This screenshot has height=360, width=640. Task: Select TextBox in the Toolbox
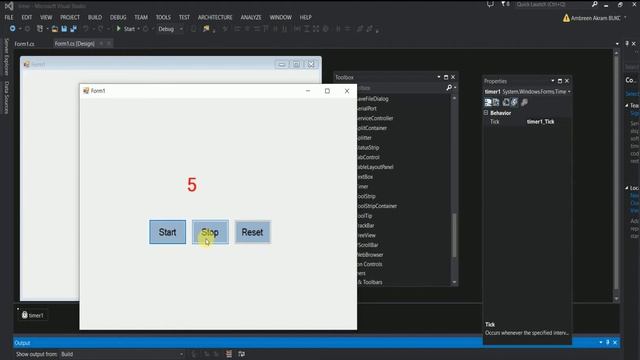(365, 177)
